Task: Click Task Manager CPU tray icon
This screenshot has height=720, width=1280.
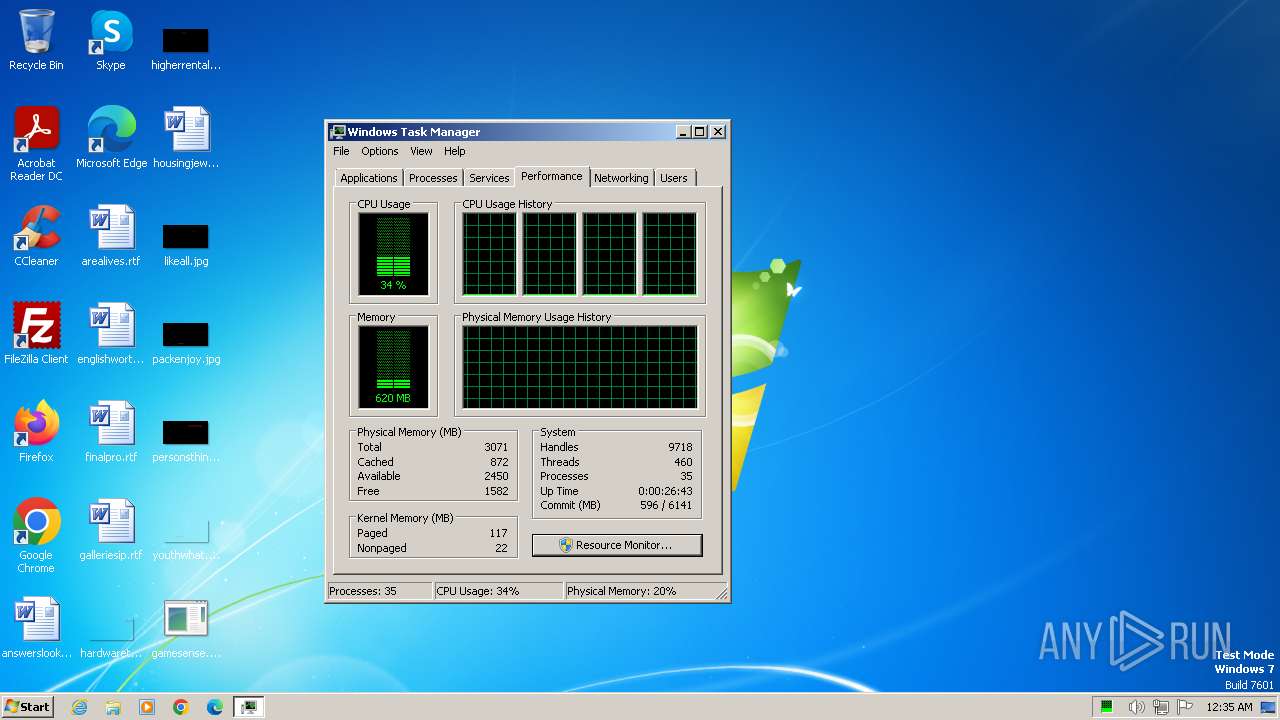Action: [1107, 707]
